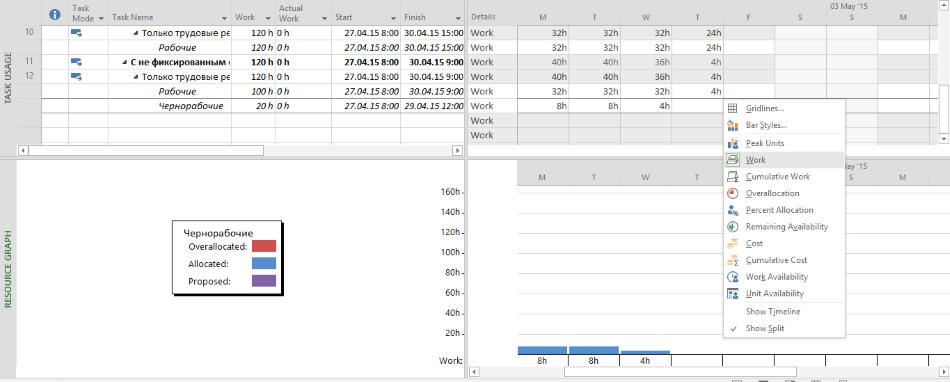This screenshot has width=950, height=382.
Task: Click the task table horizontal scrollbar thumb
Action: tap(146, 150)
